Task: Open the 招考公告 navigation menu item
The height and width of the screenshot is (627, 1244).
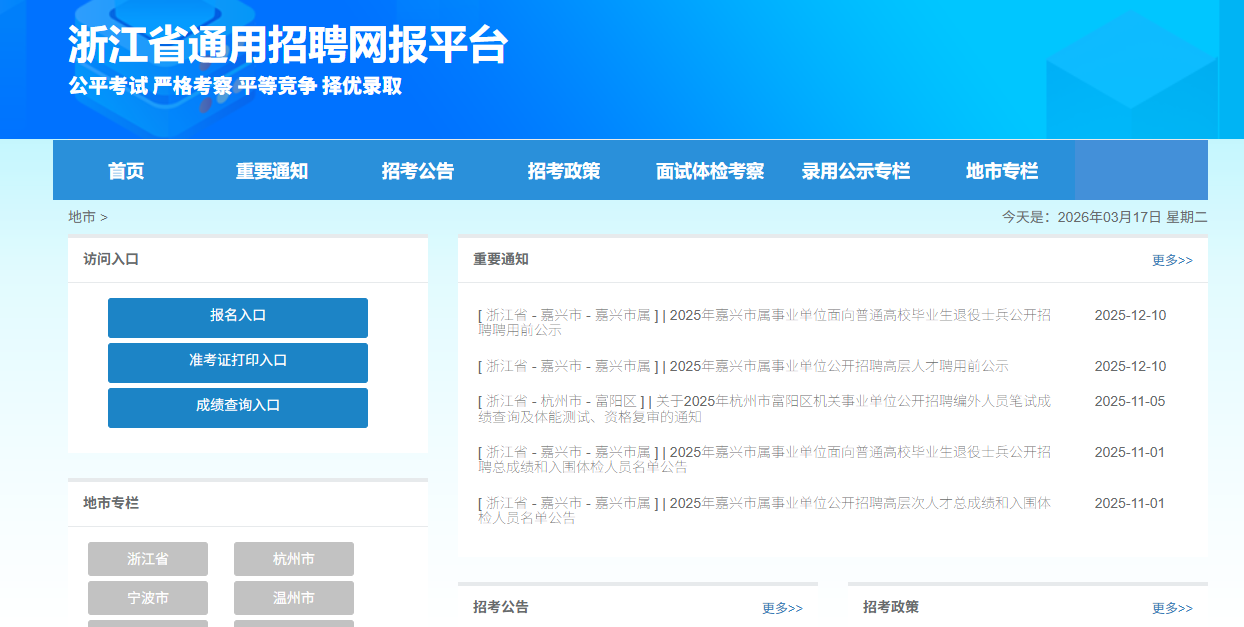Action: point(418,170)
